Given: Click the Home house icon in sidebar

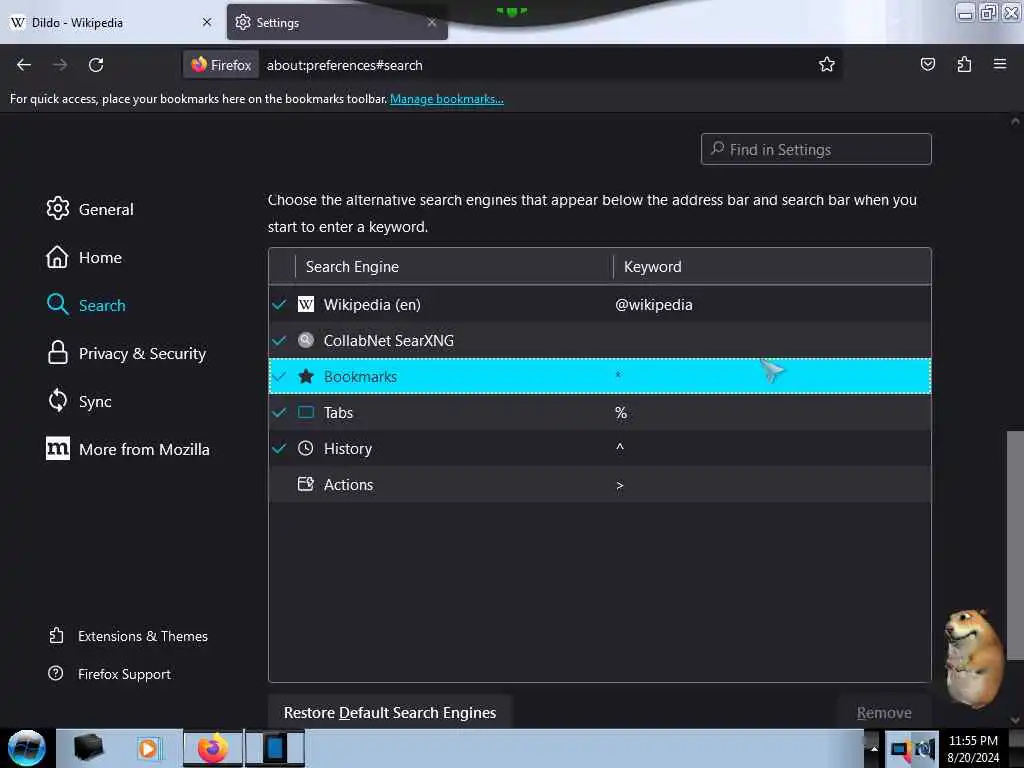Looking at the screenshot, I should point(57,257).
